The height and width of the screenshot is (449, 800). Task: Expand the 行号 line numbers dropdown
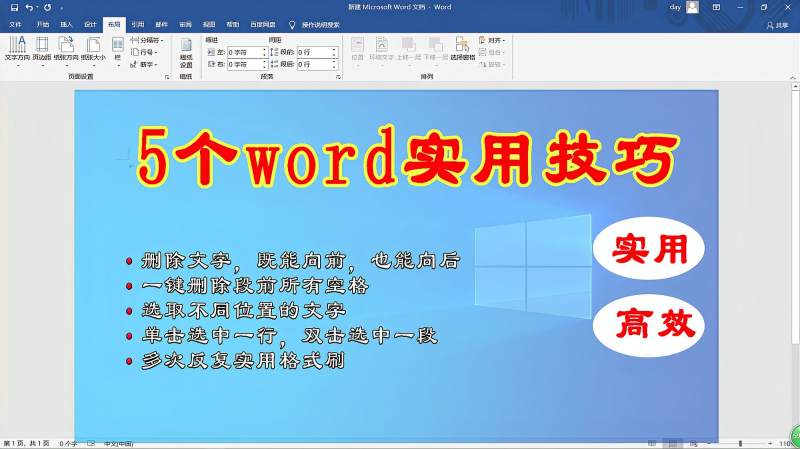coord(144,52)
